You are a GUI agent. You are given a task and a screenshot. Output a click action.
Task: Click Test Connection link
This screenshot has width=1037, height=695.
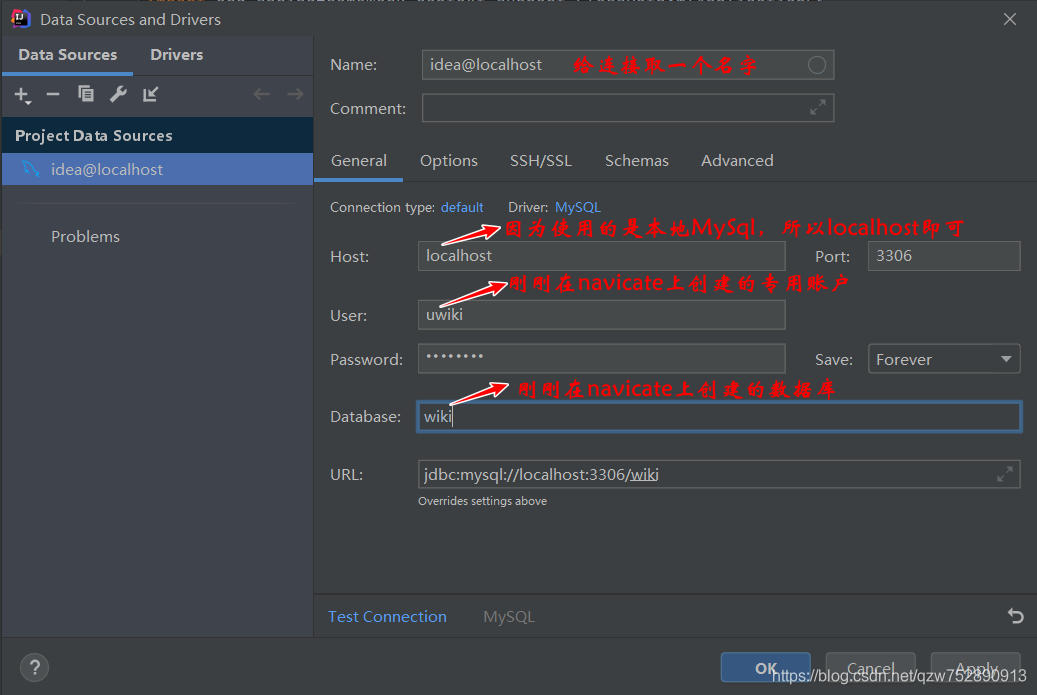(387, 616)
